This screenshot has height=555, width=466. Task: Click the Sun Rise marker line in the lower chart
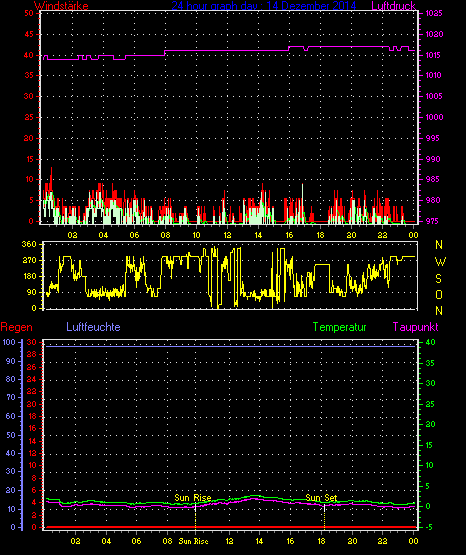[195, 516]
